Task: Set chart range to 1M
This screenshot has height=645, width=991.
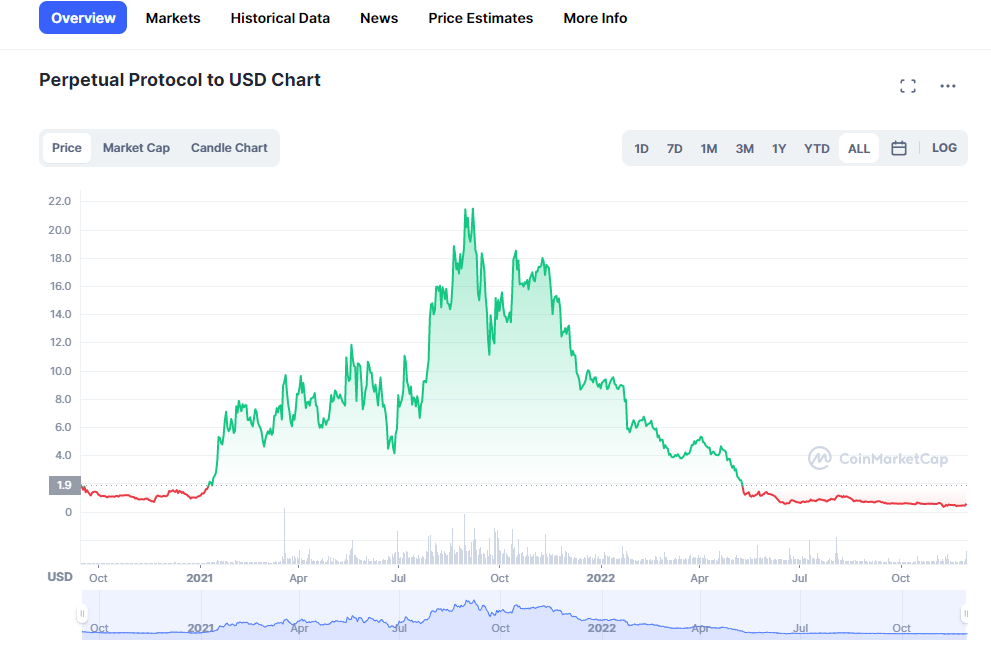Action: (x=708, y=148)
